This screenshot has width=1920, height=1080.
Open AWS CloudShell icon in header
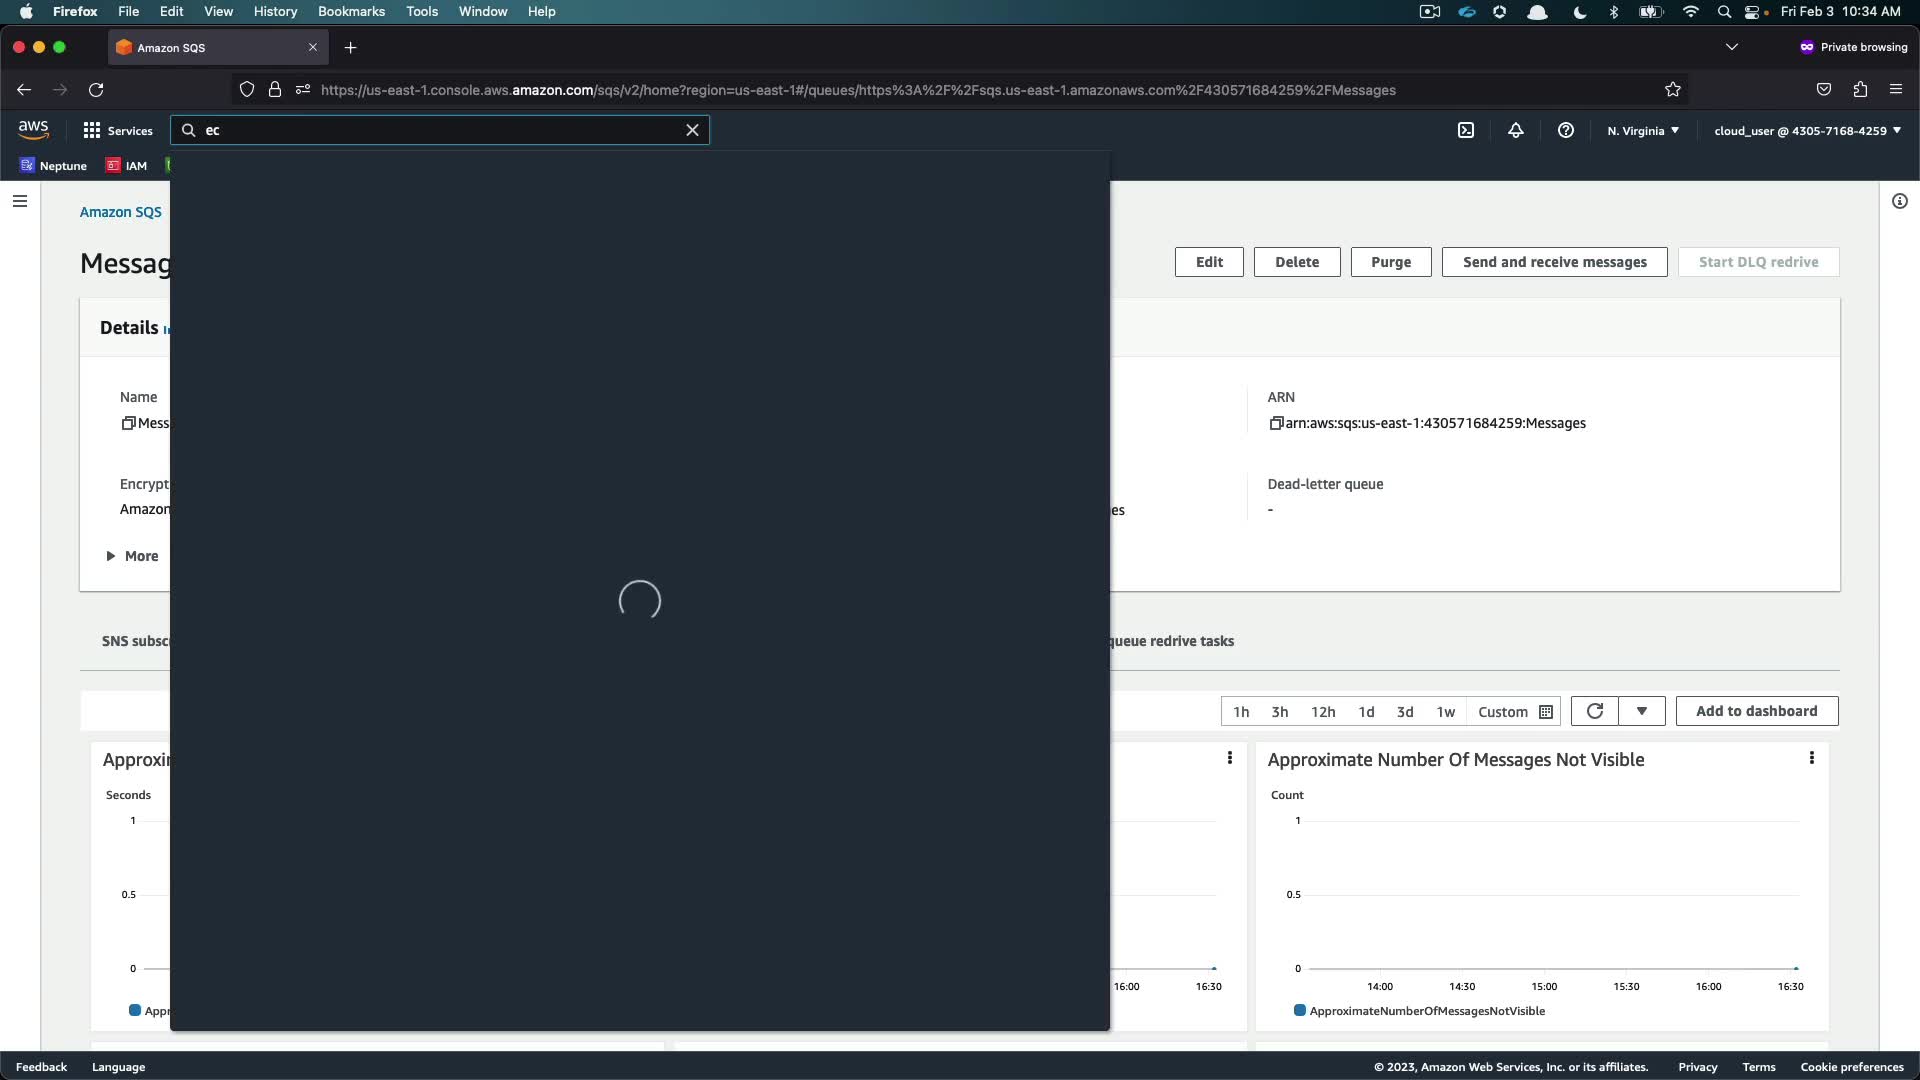coord(1465,130)
